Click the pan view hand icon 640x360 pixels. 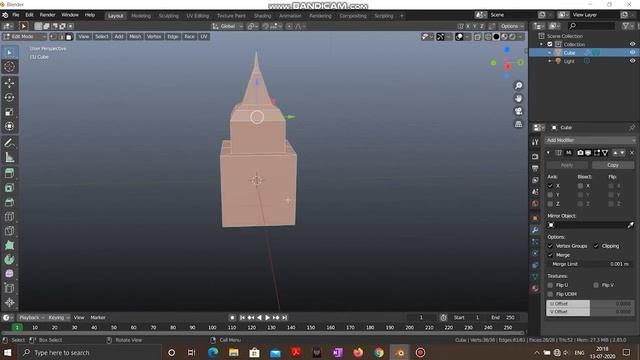click(518, 98)
